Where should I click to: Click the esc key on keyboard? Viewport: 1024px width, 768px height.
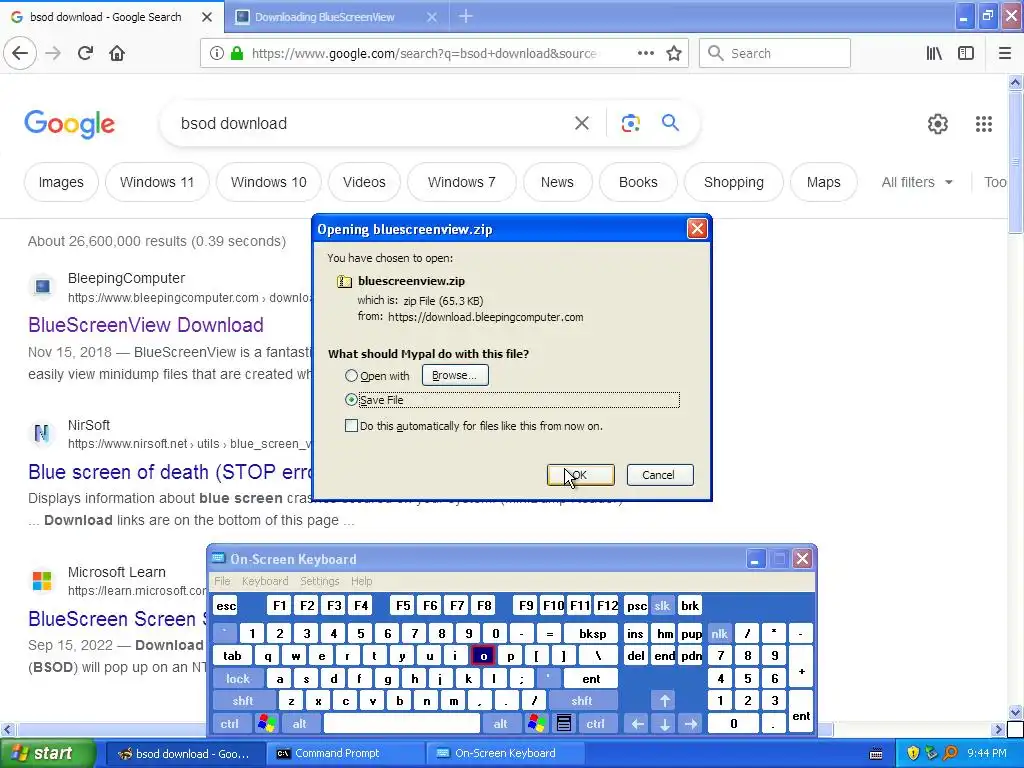click(x=226, y=605)
